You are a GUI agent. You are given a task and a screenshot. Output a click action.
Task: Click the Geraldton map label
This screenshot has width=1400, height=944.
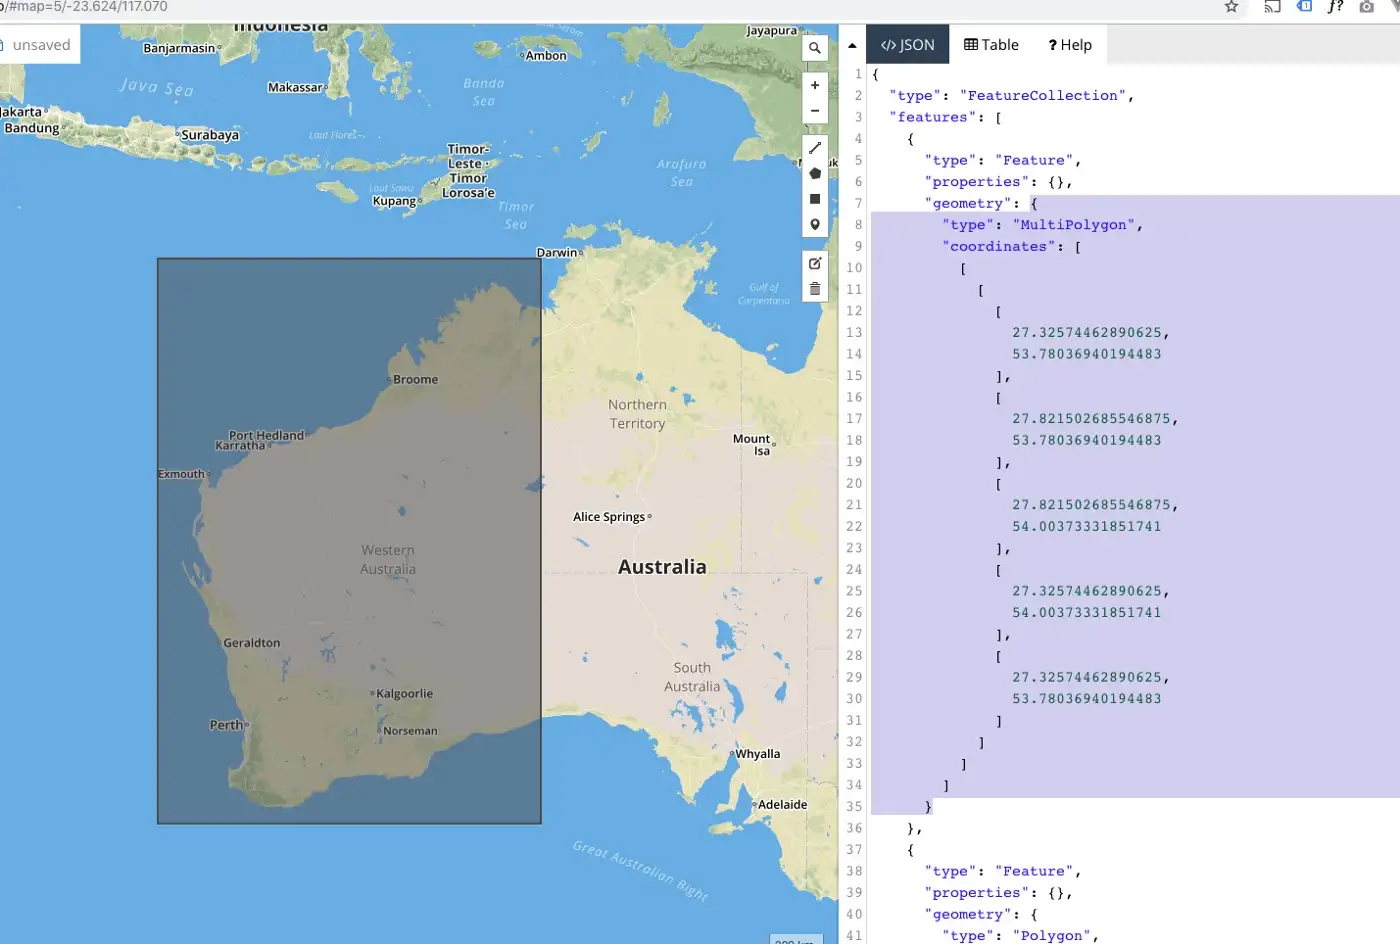click(x=252, y=643)
